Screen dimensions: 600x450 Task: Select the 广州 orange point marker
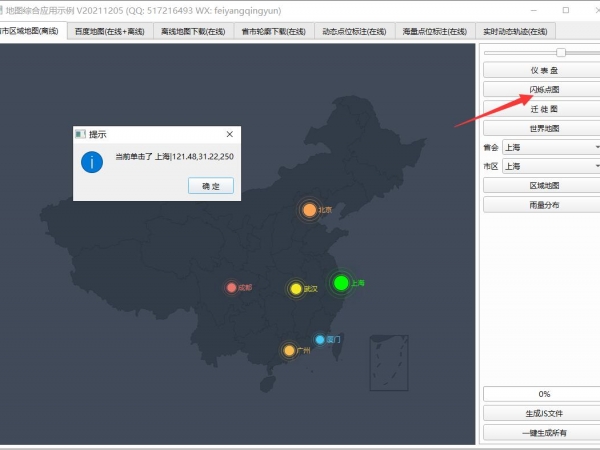click(289, 351)
